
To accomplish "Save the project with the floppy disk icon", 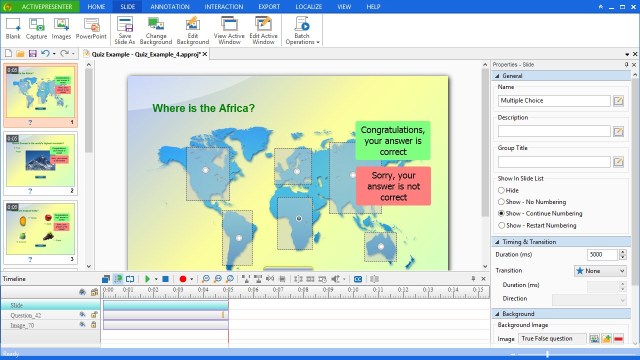I will [x=33, y=53].
